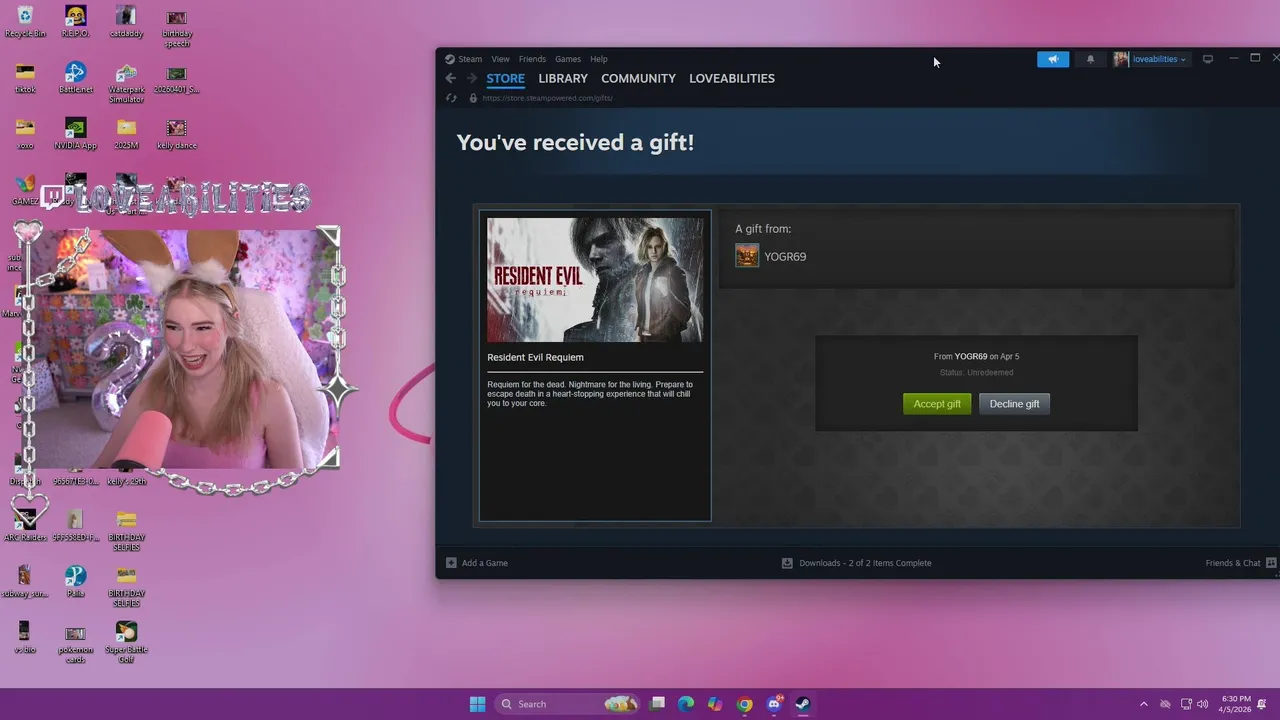This screenshot has width=1280, height=720.
Task: Expand the system tray hidden icons chevron
Action: coord(1144,704)
